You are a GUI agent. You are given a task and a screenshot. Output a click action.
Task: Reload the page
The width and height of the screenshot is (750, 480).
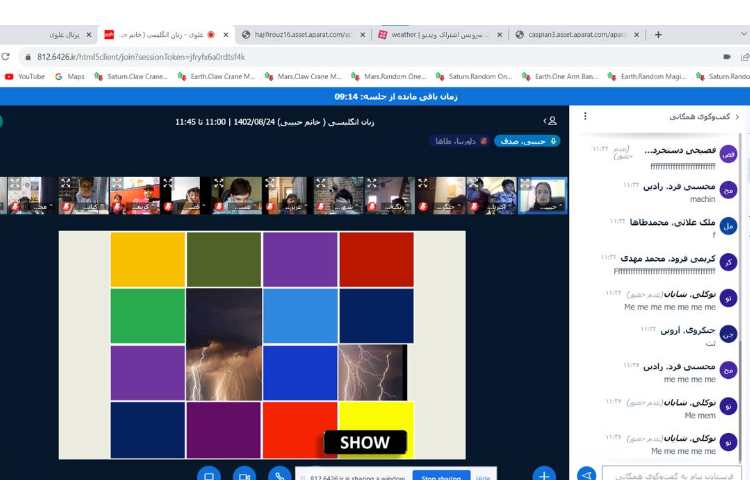point(6,57)
